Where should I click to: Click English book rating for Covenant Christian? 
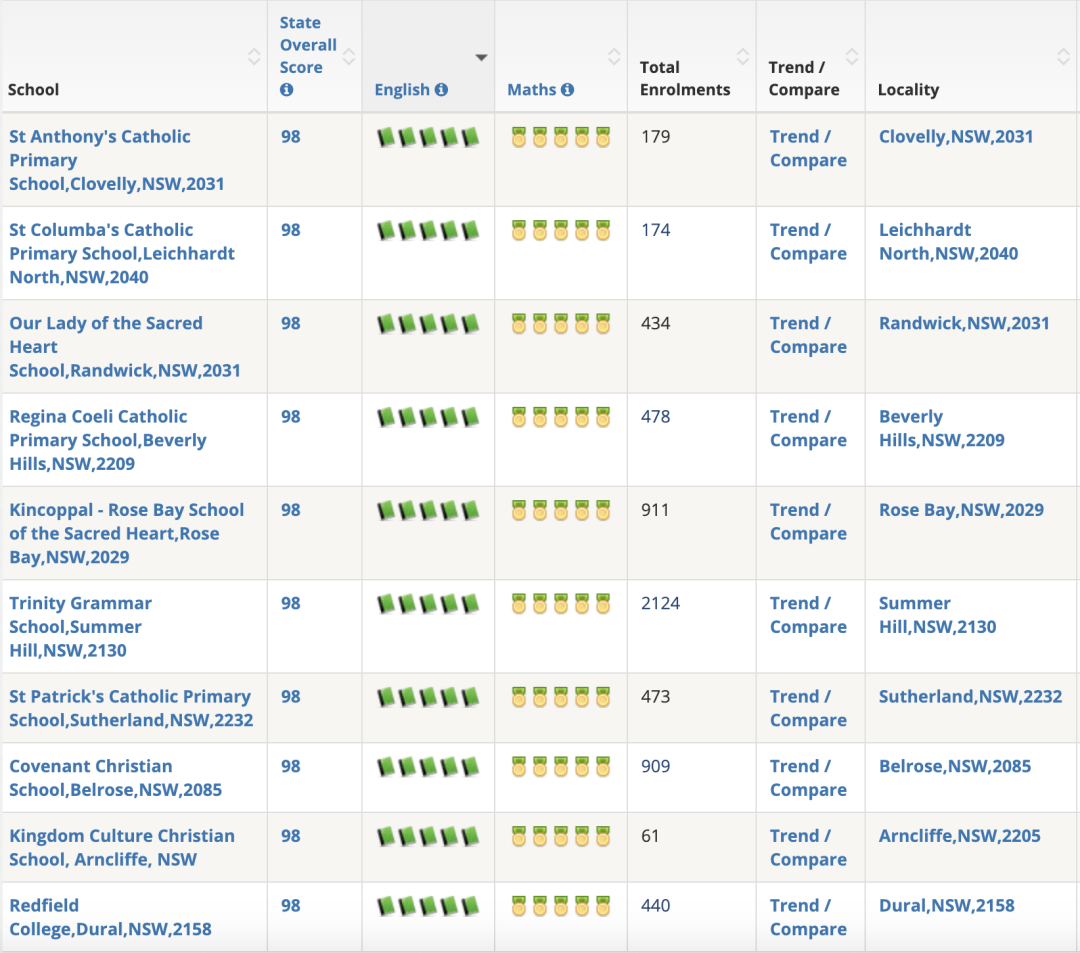(428, 766)
